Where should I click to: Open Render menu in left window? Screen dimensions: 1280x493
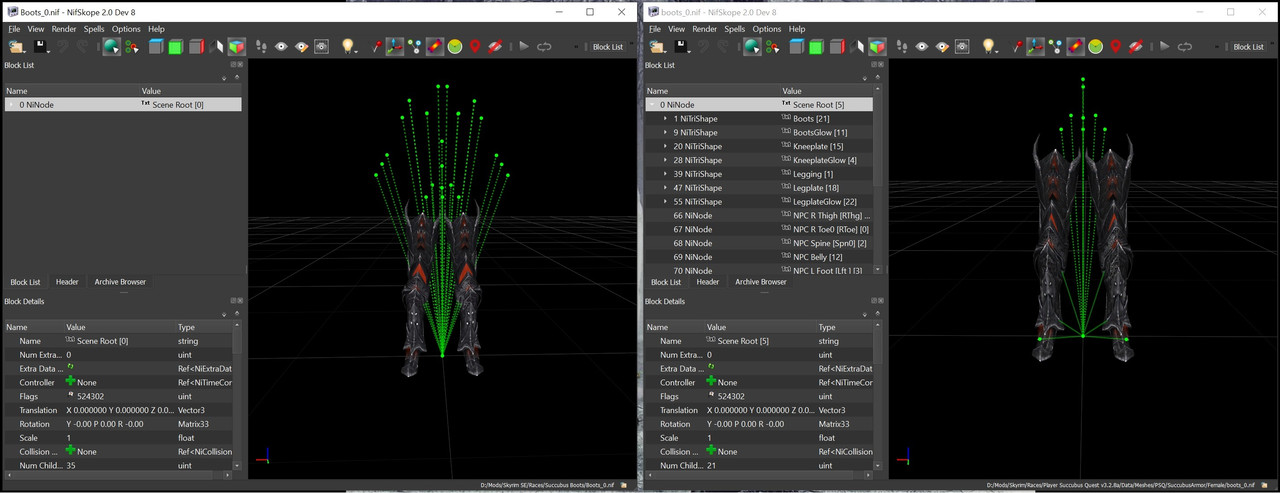click(64, 29)
